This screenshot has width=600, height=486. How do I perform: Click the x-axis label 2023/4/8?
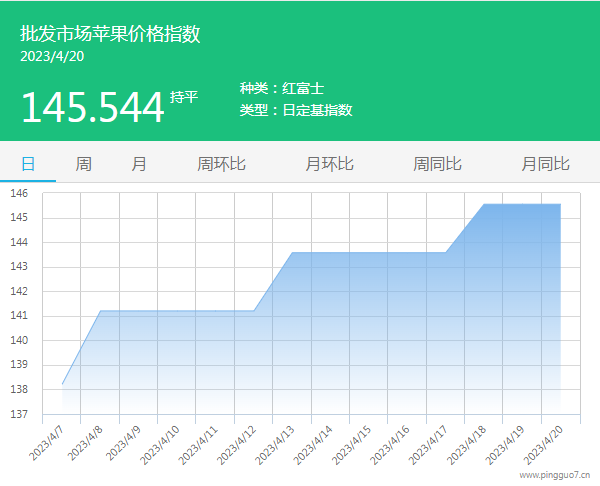pos(85,444)
